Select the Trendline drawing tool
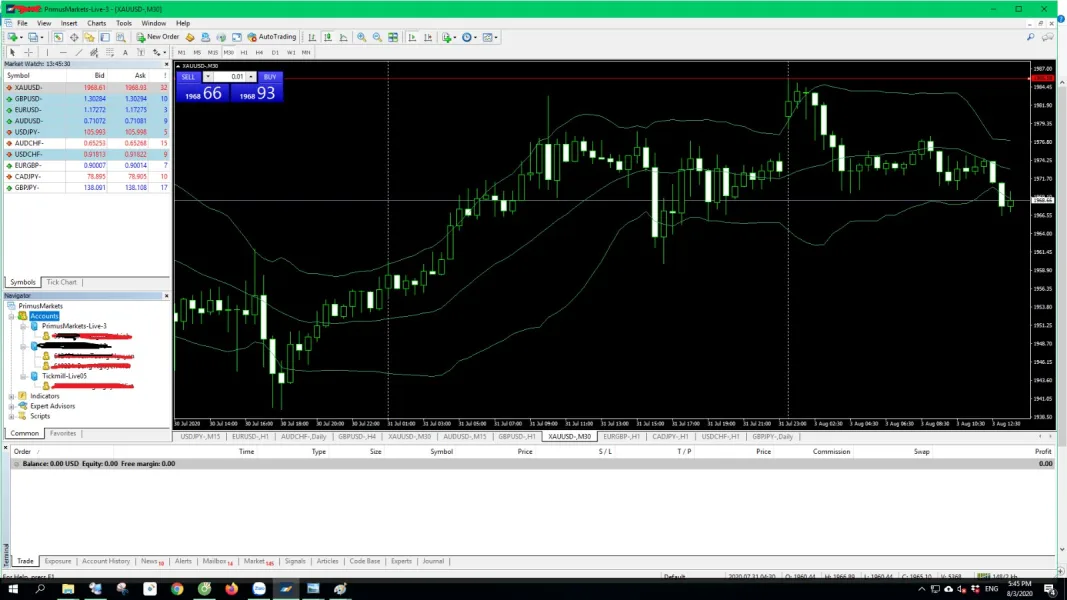This screenshot has height=600, width=1067. tap(79, 52)
